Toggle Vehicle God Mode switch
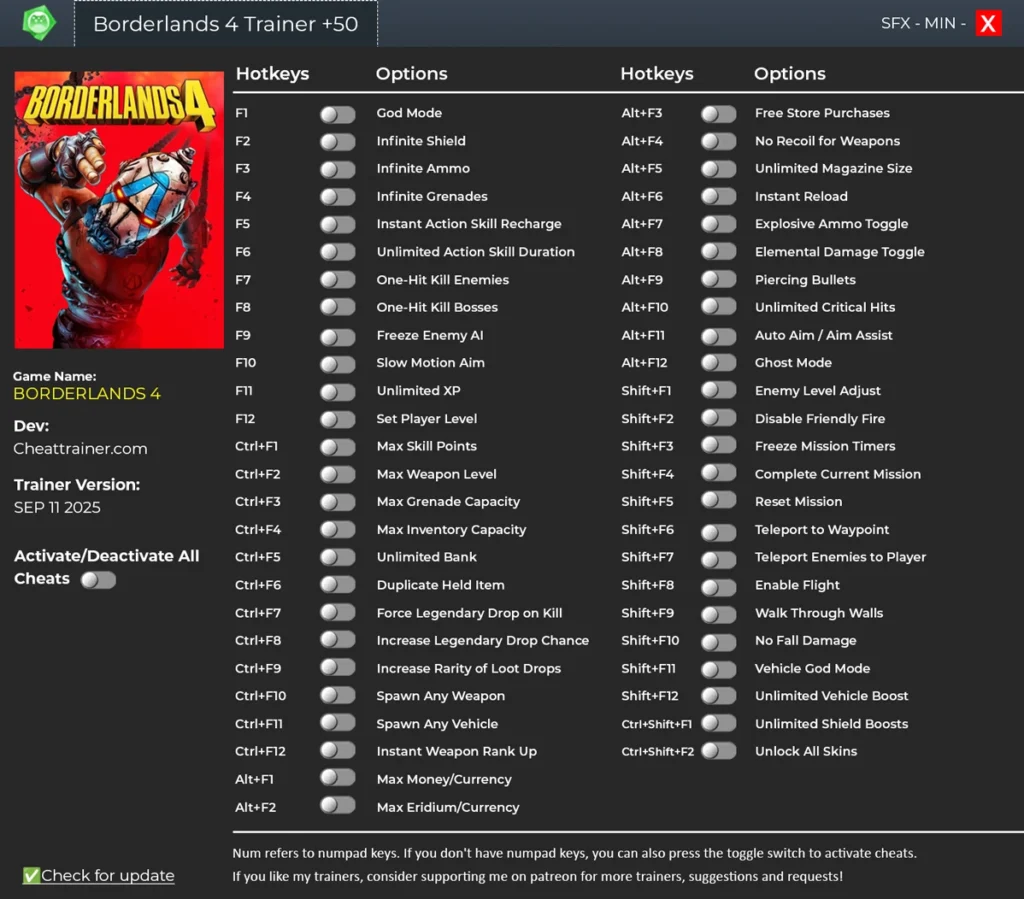The height and width of the screenshot is (899, 1024). (x=718, y=670)
